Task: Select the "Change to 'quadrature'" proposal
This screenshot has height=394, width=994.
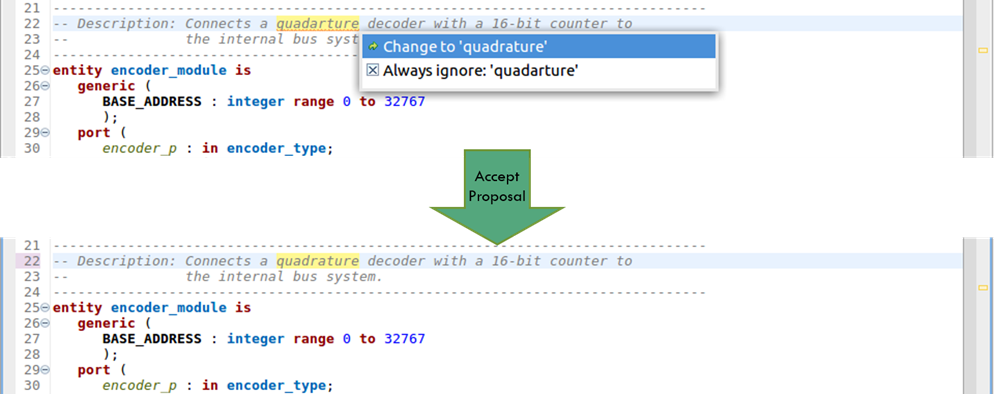Action: tap(539, 46)
